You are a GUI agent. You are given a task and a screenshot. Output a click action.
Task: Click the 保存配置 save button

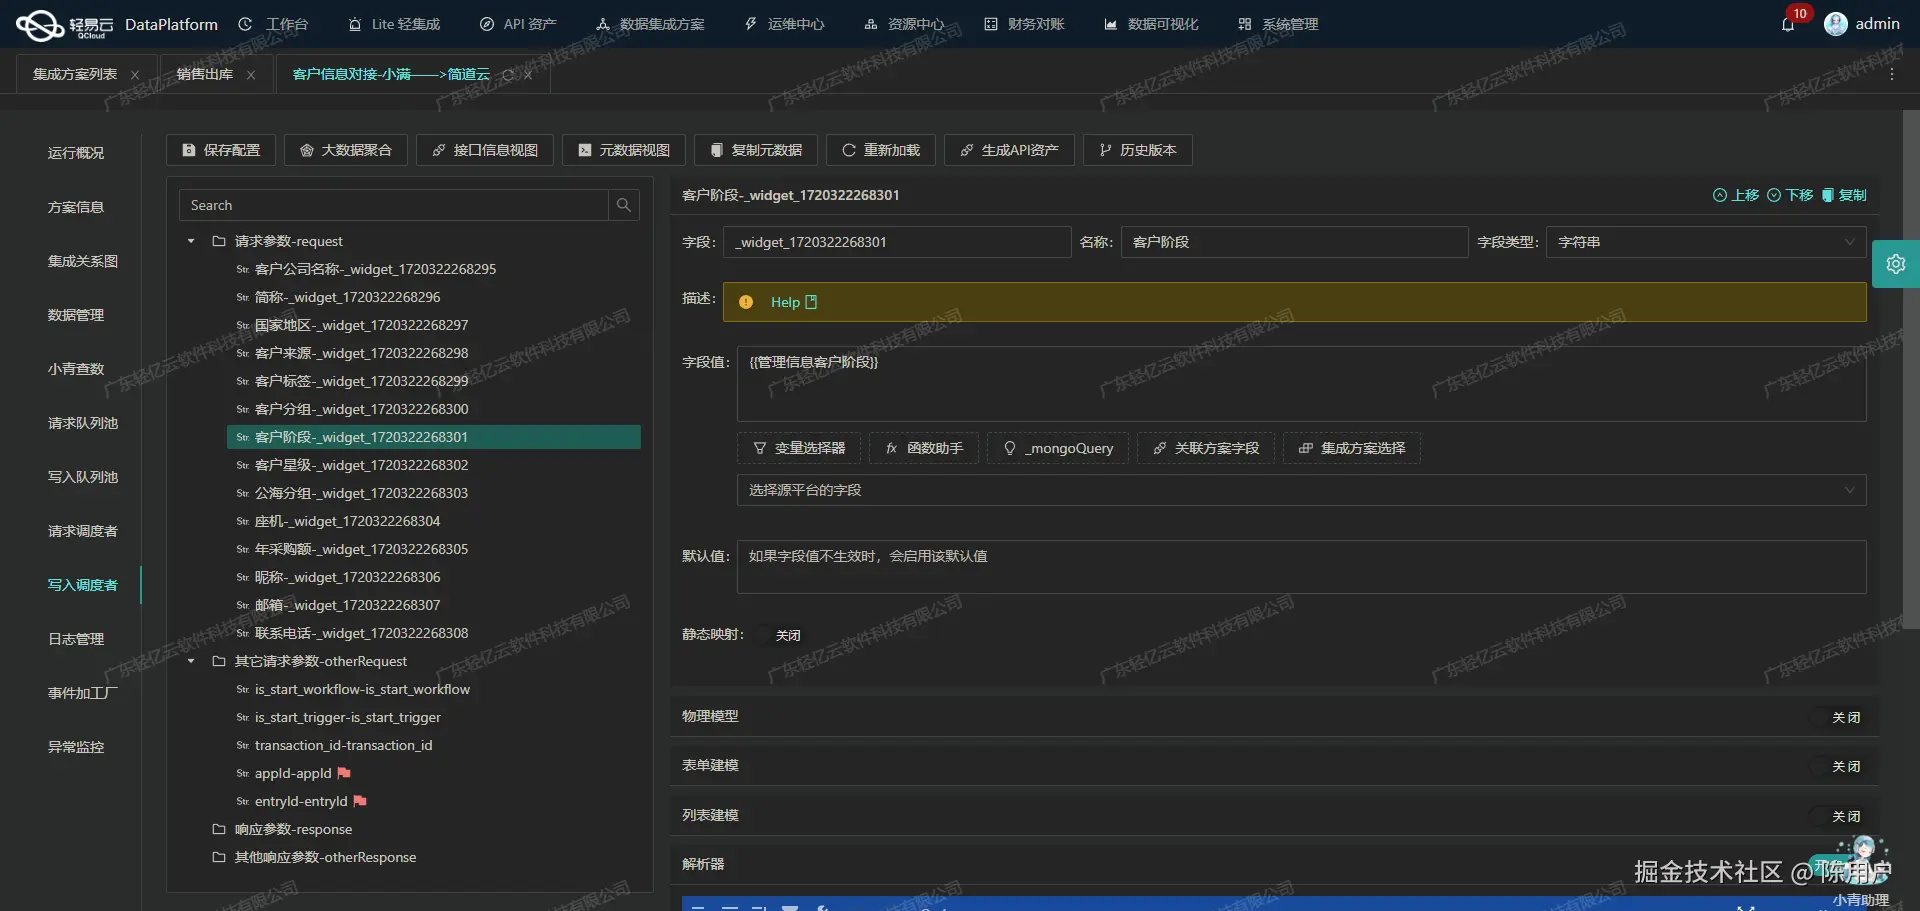[220, 150]
